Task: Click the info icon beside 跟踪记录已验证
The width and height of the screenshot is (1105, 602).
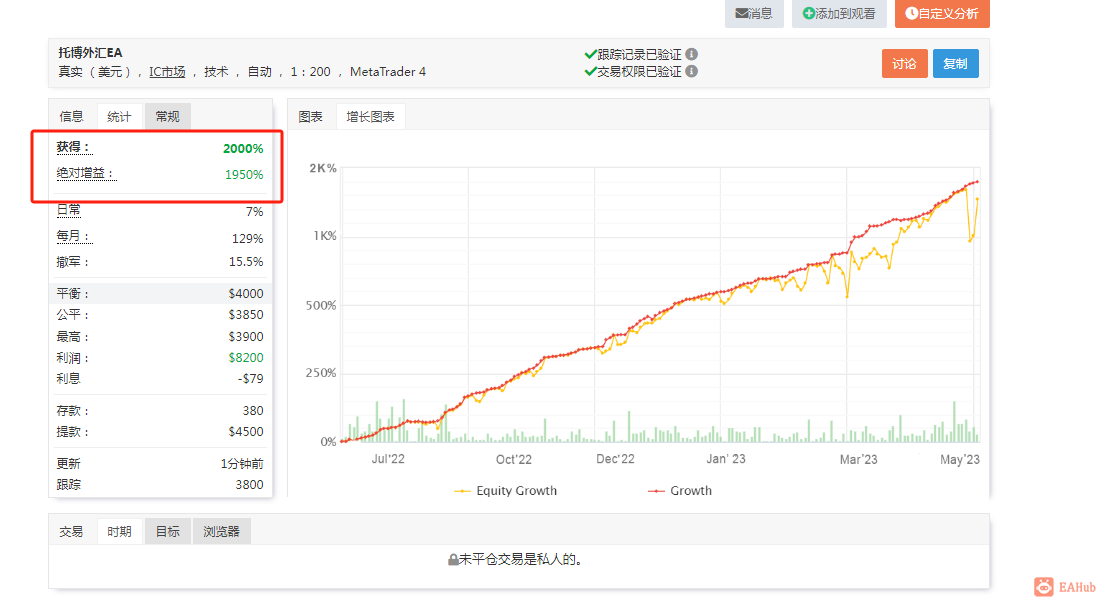Action: coord(694,55)
